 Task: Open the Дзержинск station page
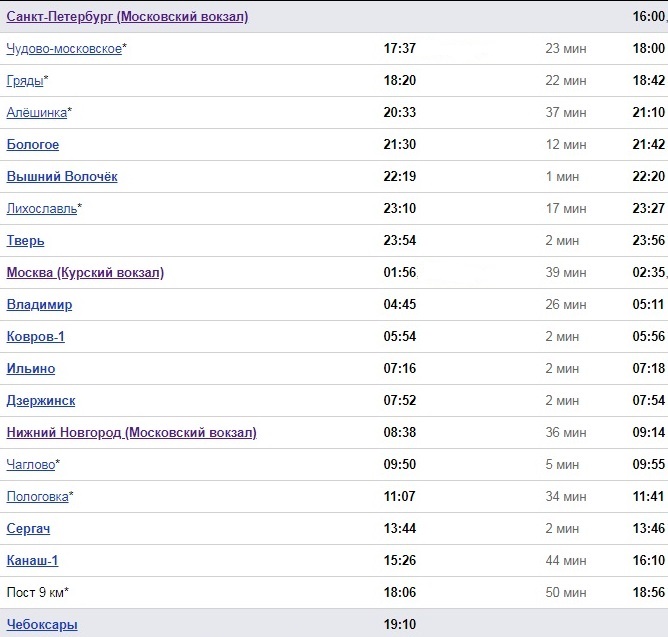pyautogui.click(x=41, y=401)
